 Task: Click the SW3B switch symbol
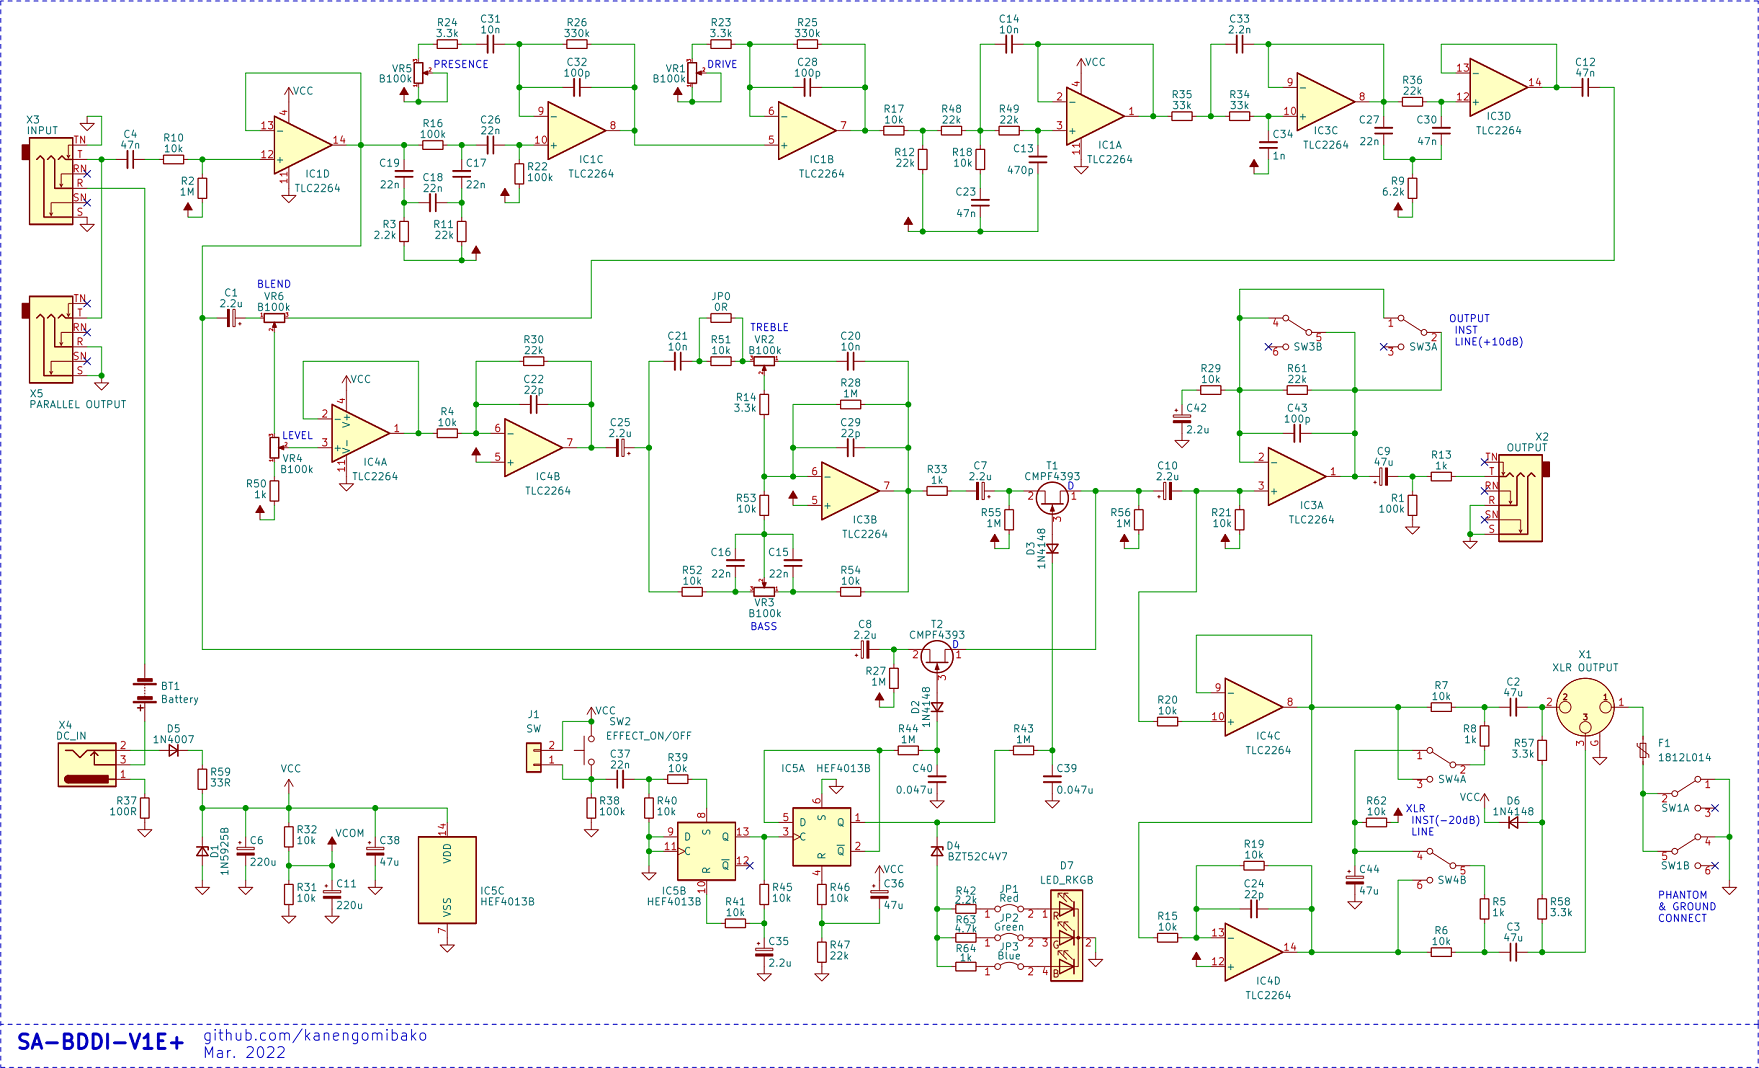[x=1297, y=332]
